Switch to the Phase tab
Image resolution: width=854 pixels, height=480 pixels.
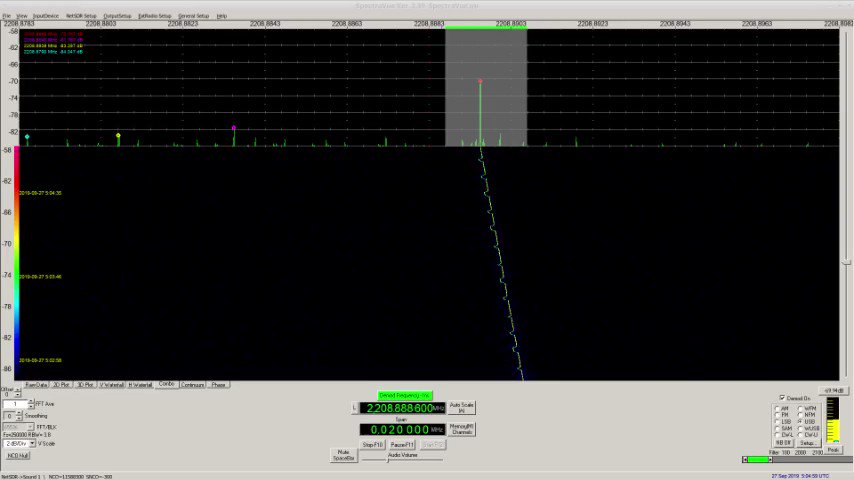pos(218,385)
